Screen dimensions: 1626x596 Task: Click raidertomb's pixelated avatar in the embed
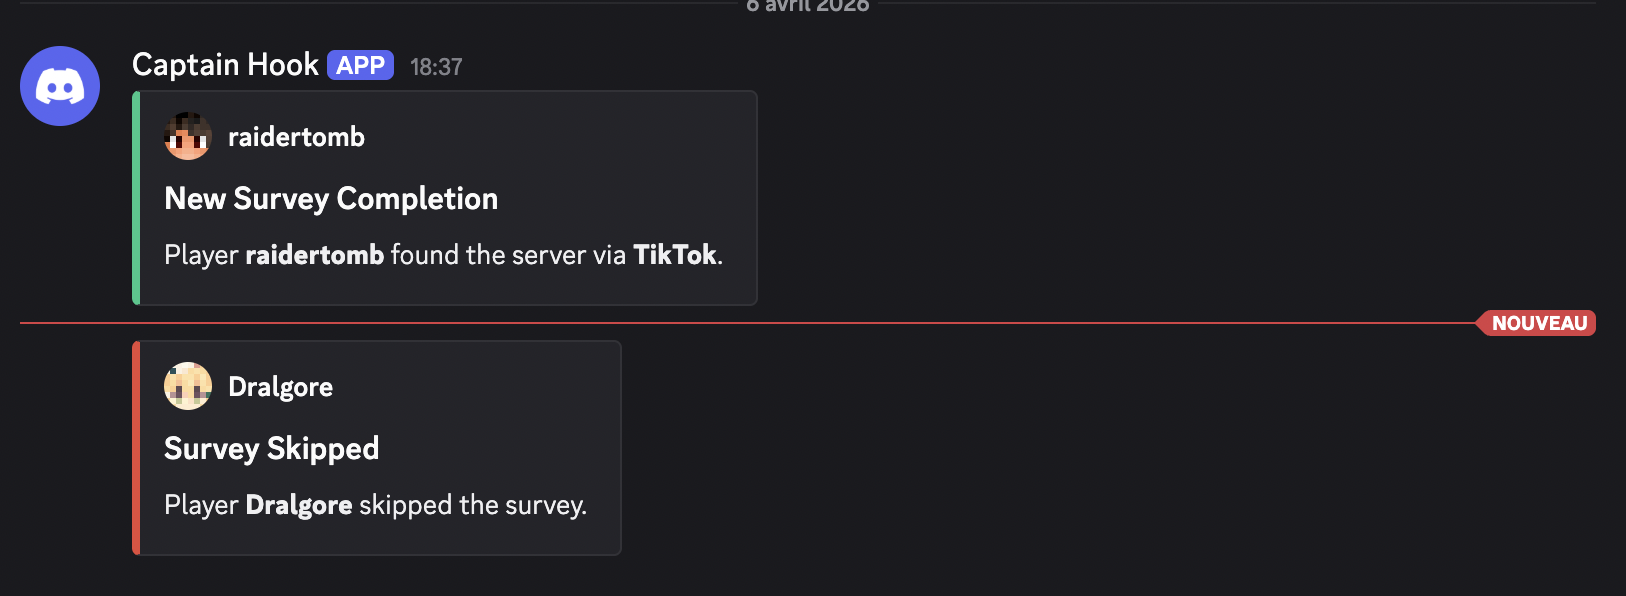188,137
